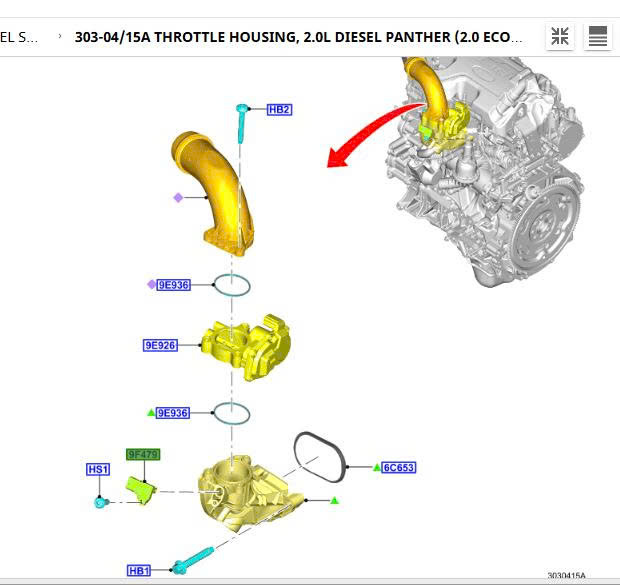Click the green highlighted 9F479 label

[142, 454]
